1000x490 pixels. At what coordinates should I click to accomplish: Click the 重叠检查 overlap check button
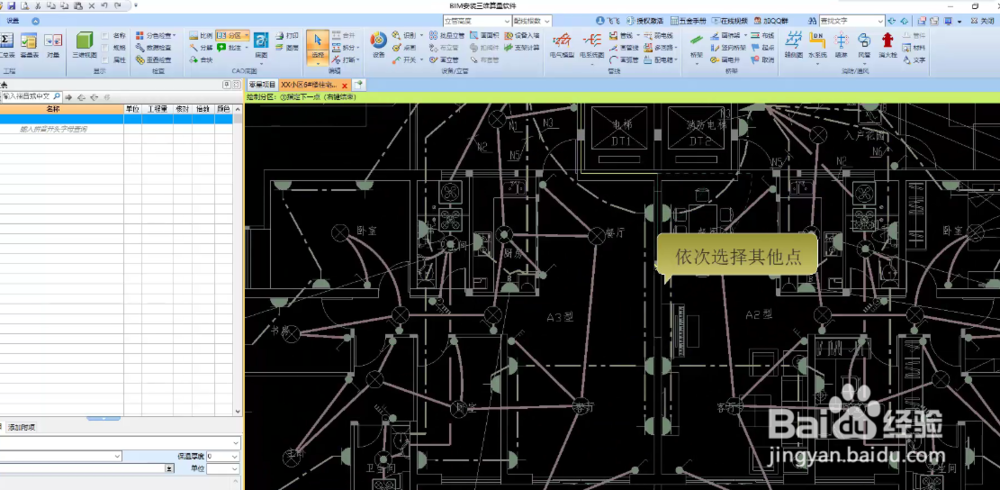tap(154, 60)
